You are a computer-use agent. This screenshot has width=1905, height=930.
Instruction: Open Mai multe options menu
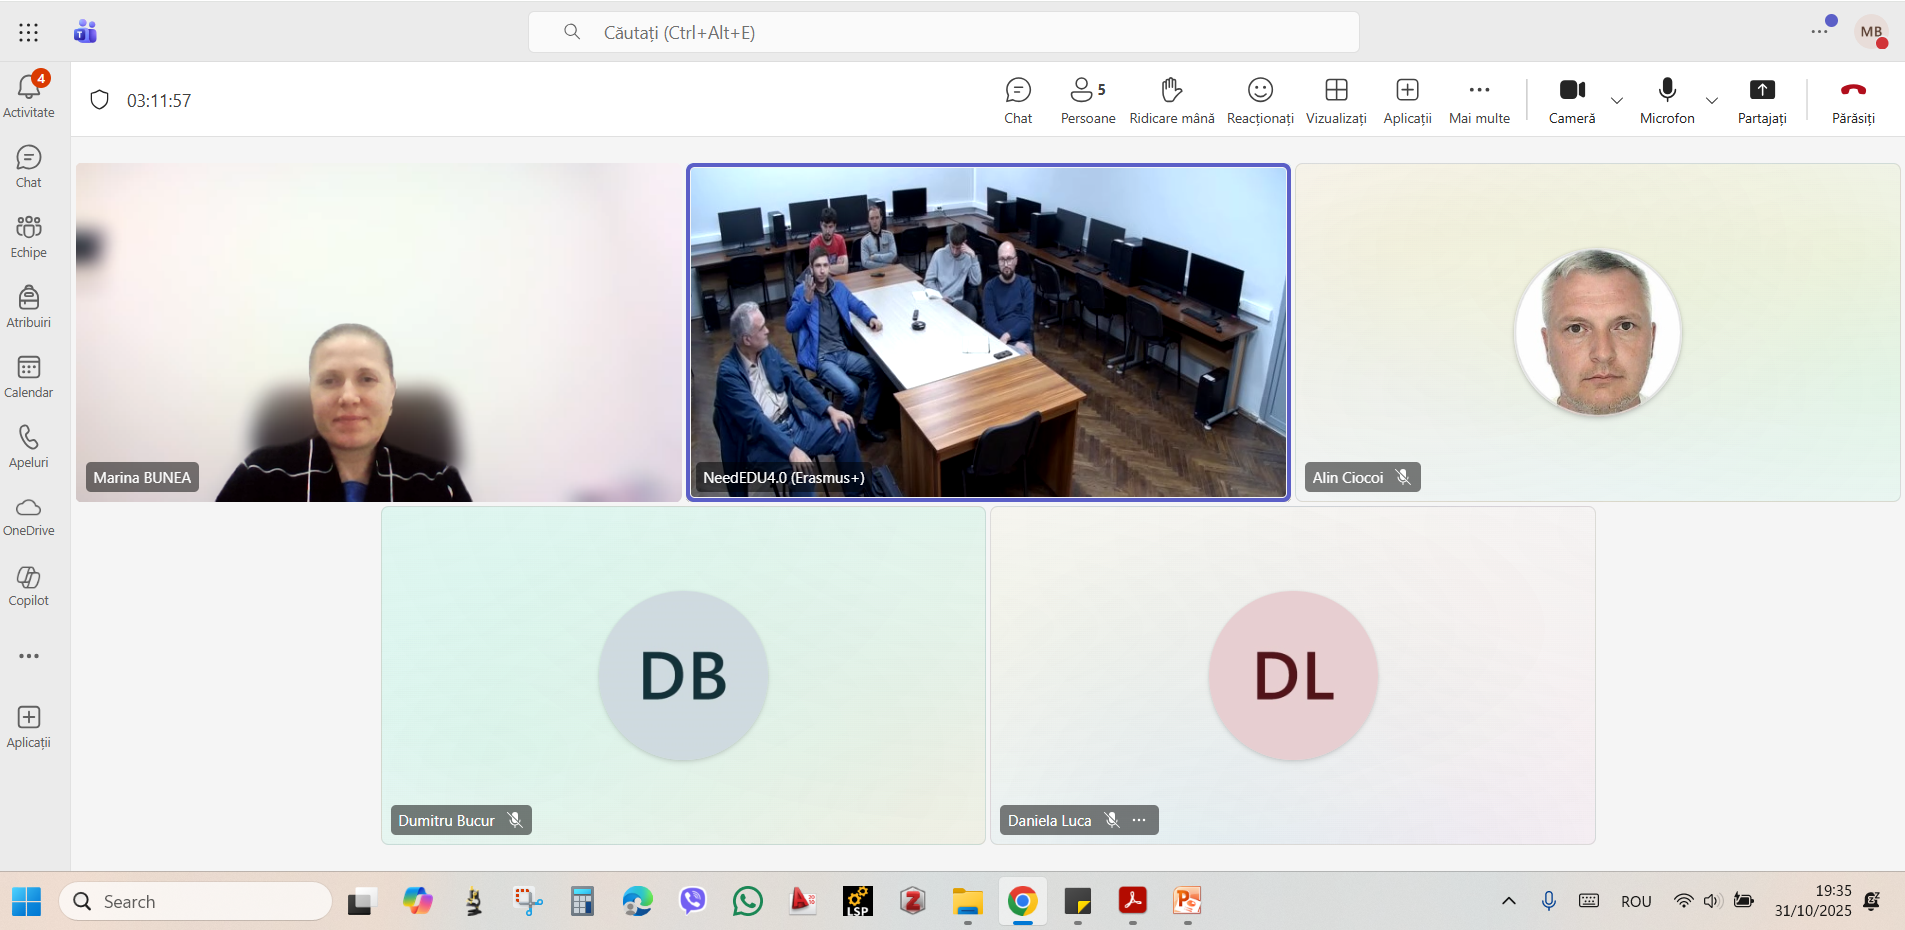(1479, 101)
